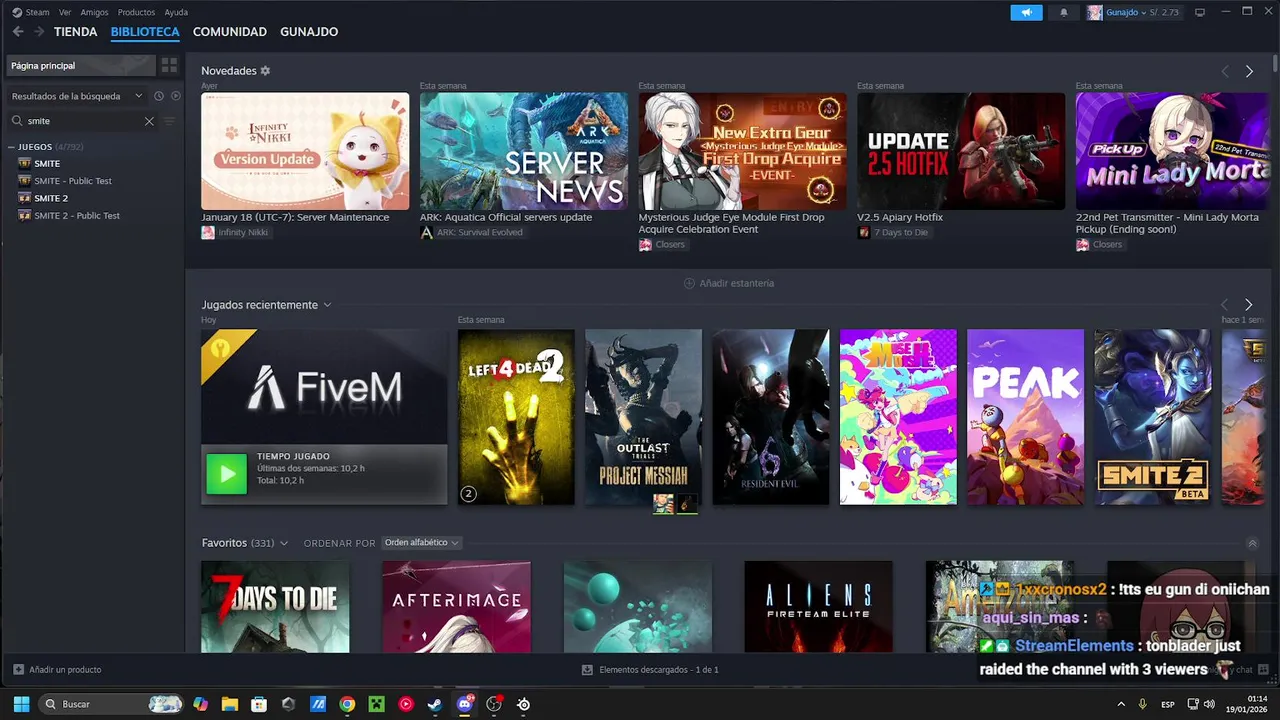Go forward with the right arrow
Image resolution: width=1280 pixels, height=720 pixels.
point(39,32)
